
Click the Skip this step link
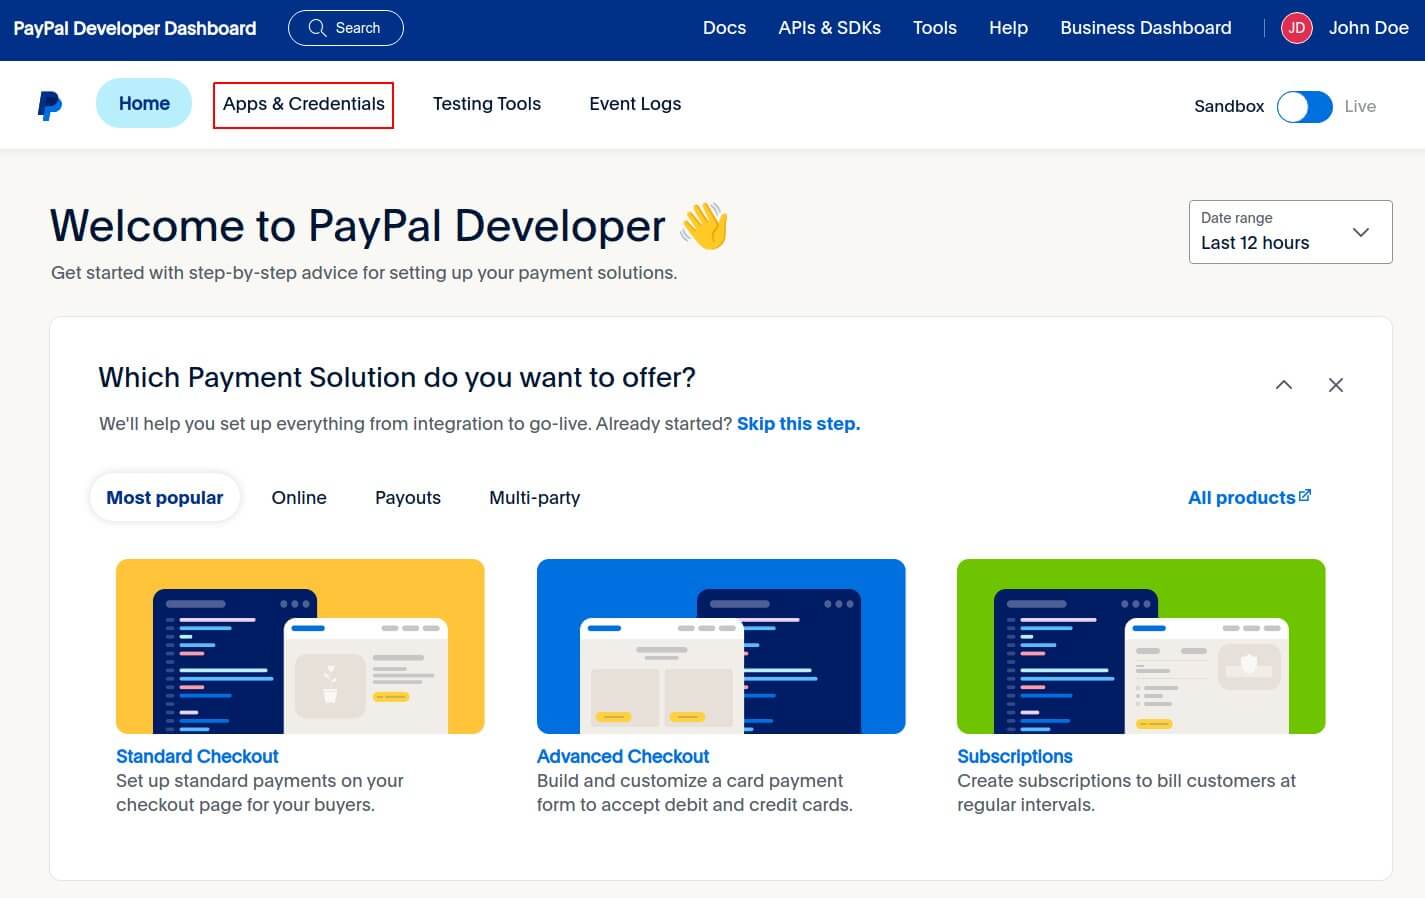click(x=798, y=424)
